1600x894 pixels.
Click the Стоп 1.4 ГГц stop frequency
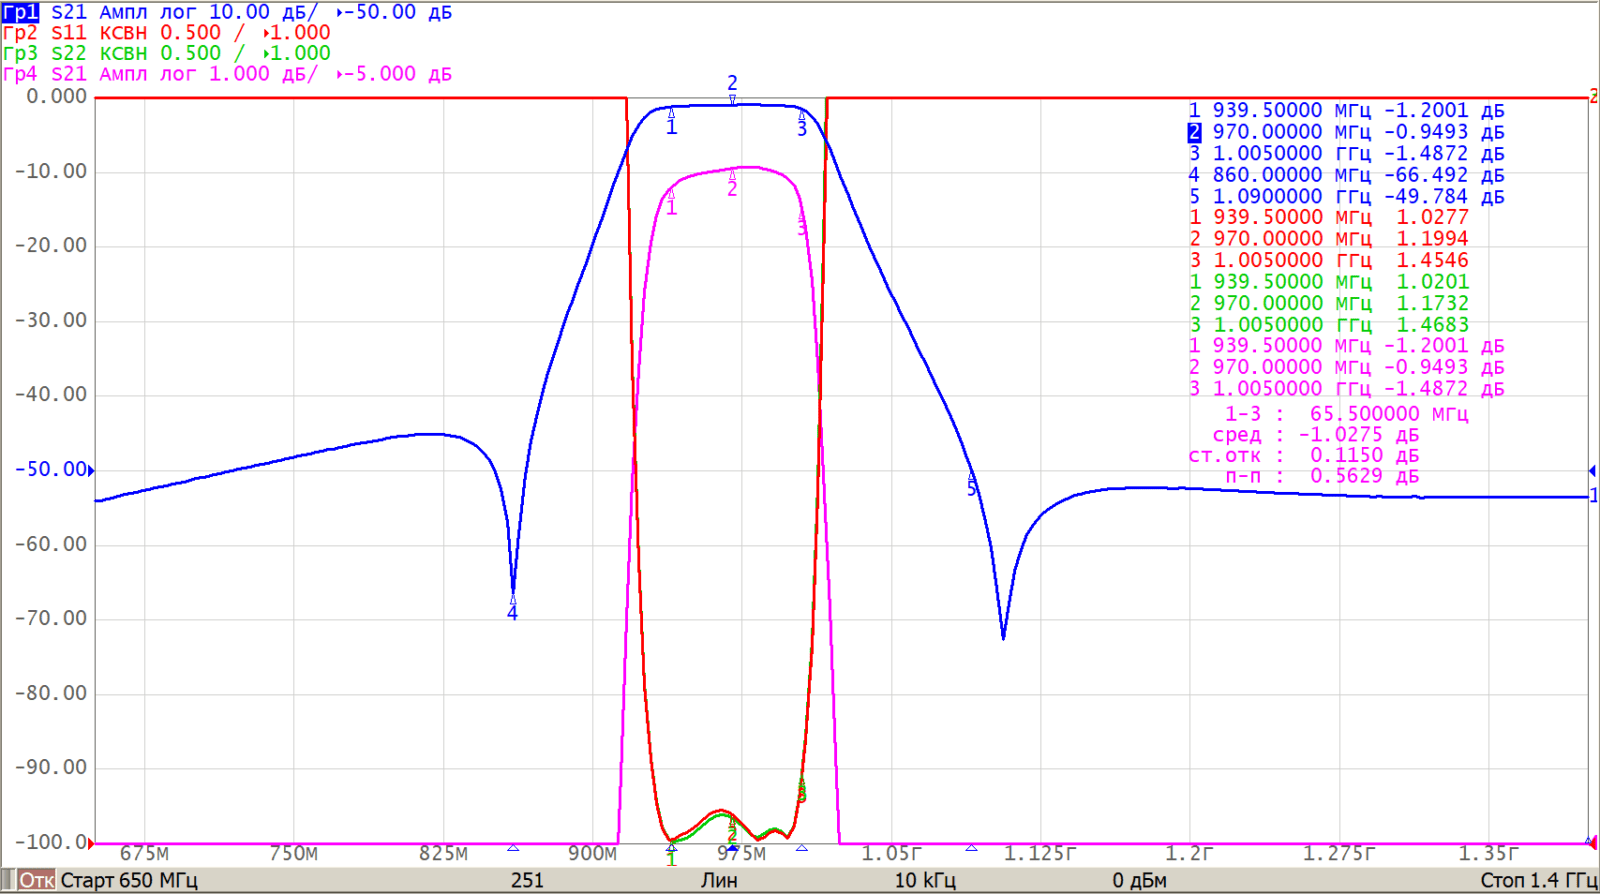1537,880
